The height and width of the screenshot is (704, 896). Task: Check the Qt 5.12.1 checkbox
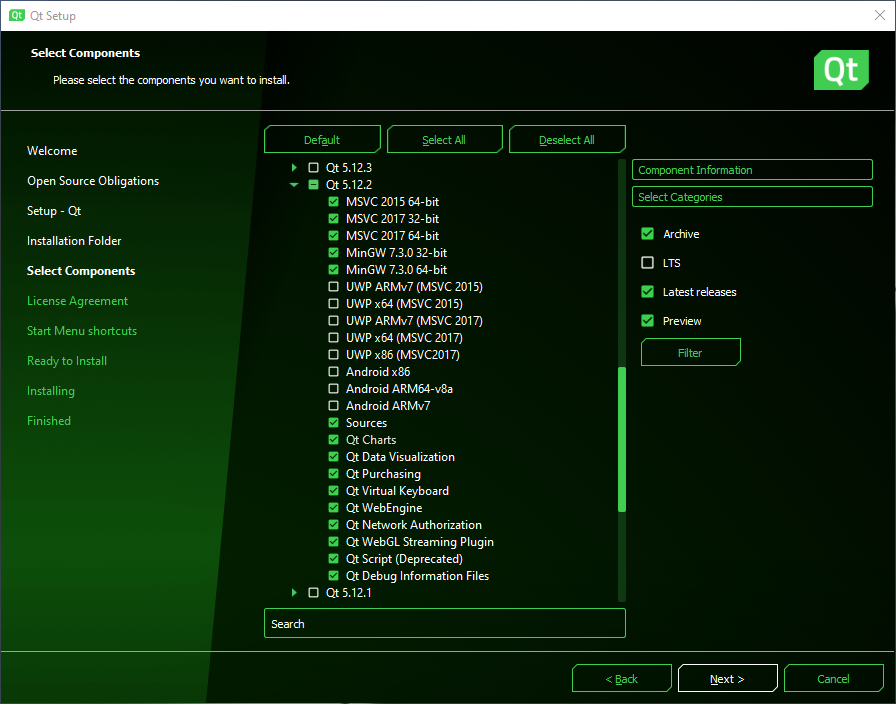(x=313, y=593)
